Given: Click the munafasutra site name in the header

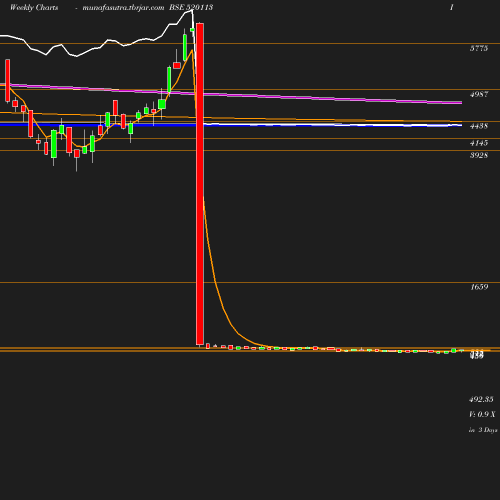Looking at the screenshot, I should point(123,7).
